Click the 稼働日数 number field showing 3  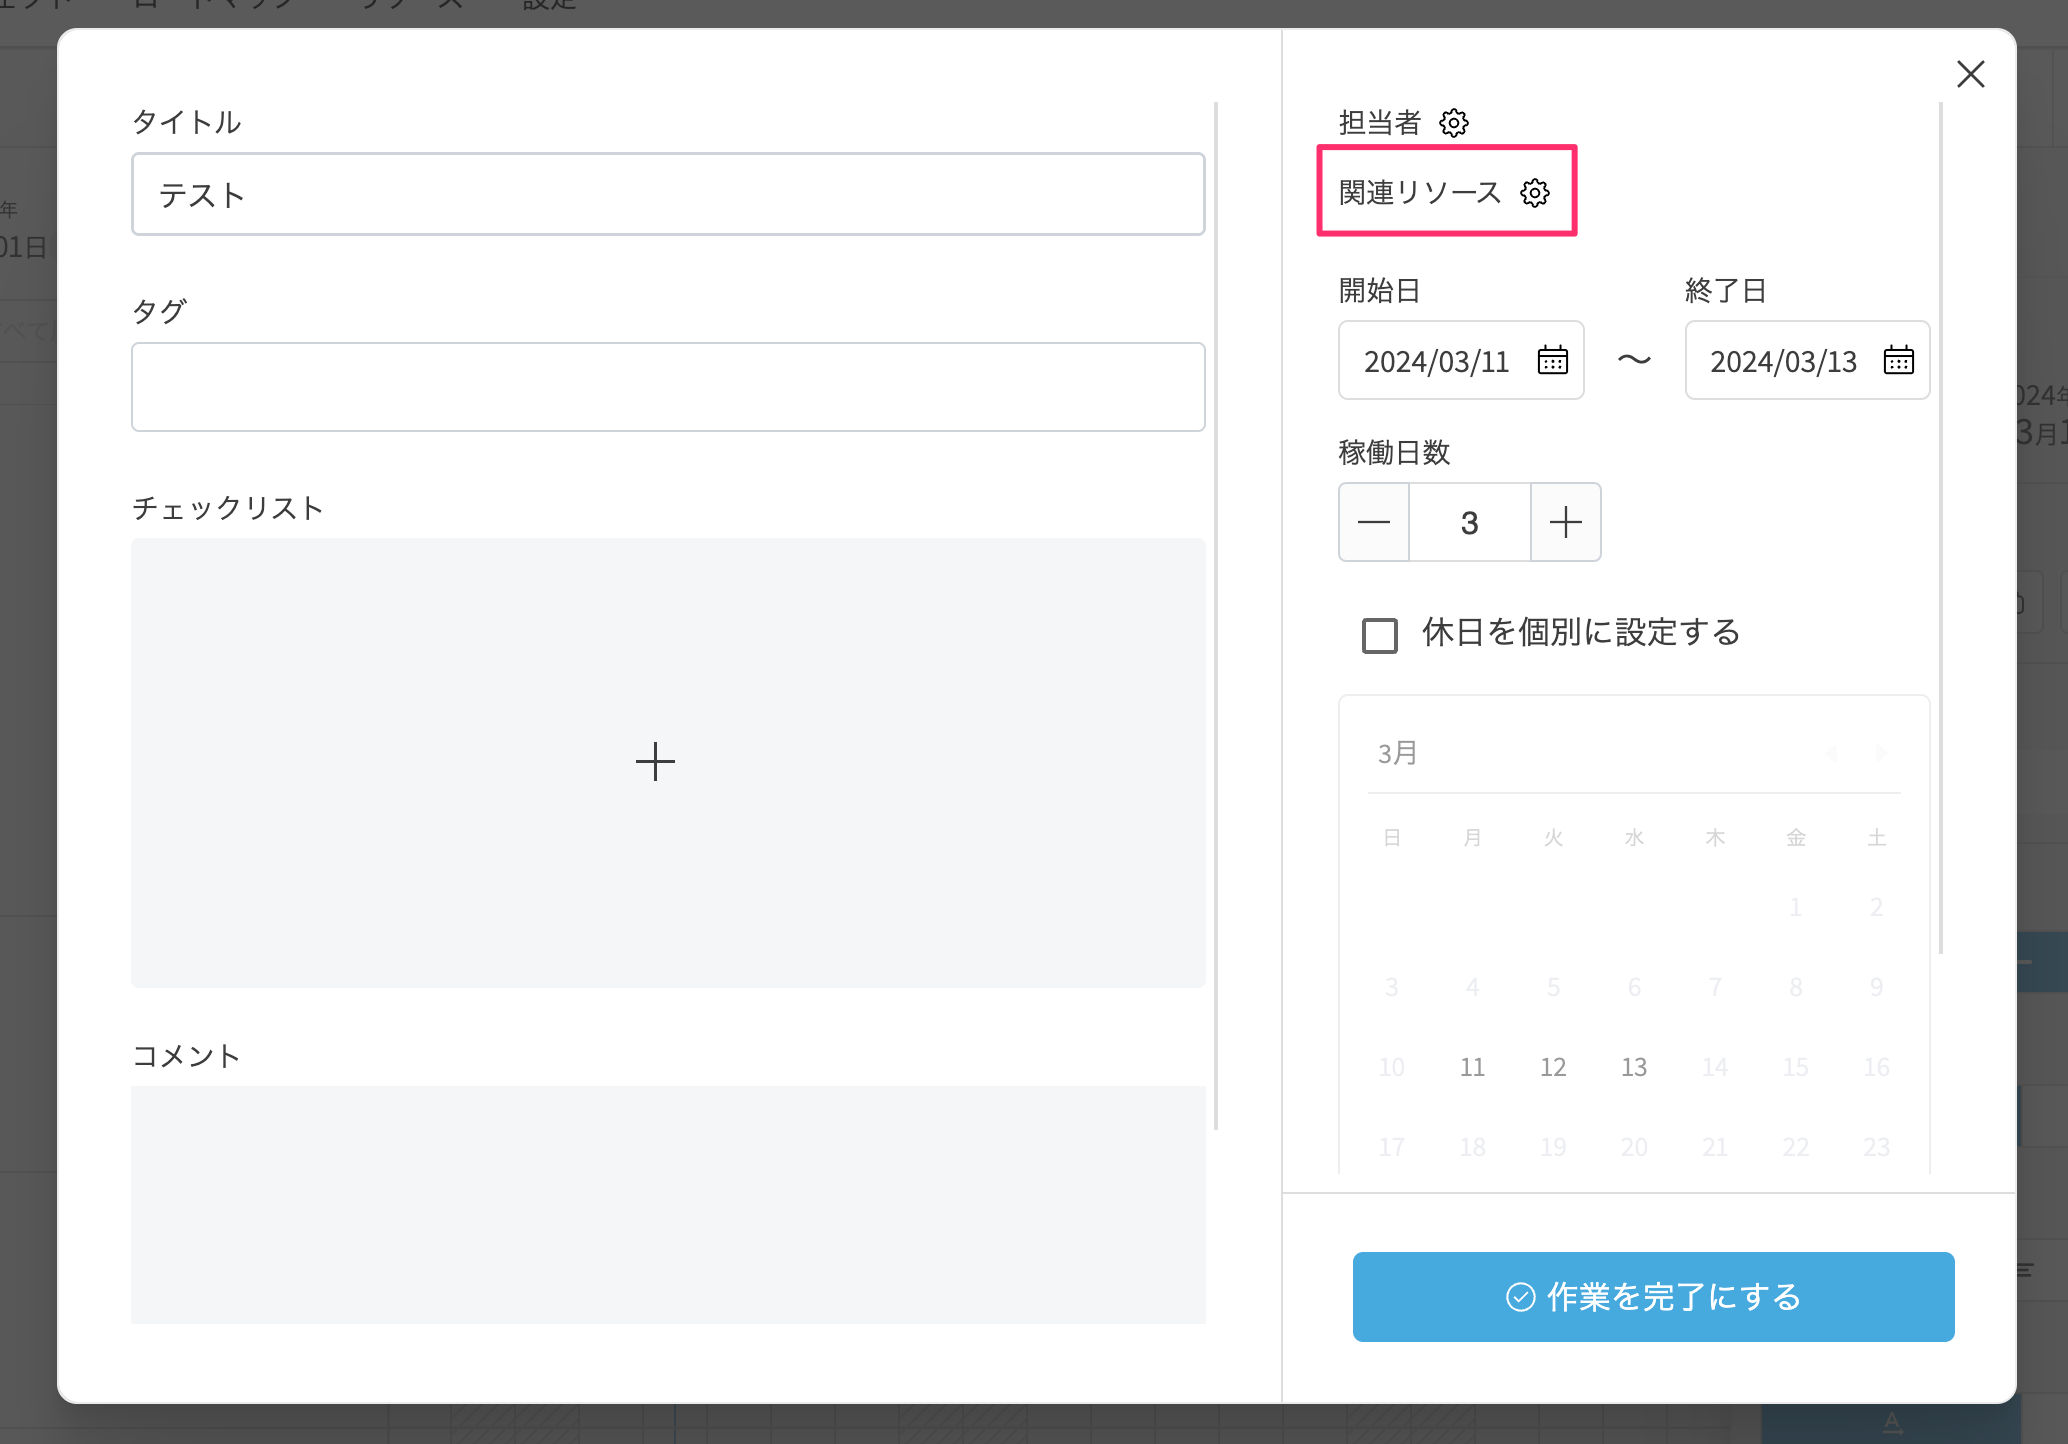[x=1469, y=522]
